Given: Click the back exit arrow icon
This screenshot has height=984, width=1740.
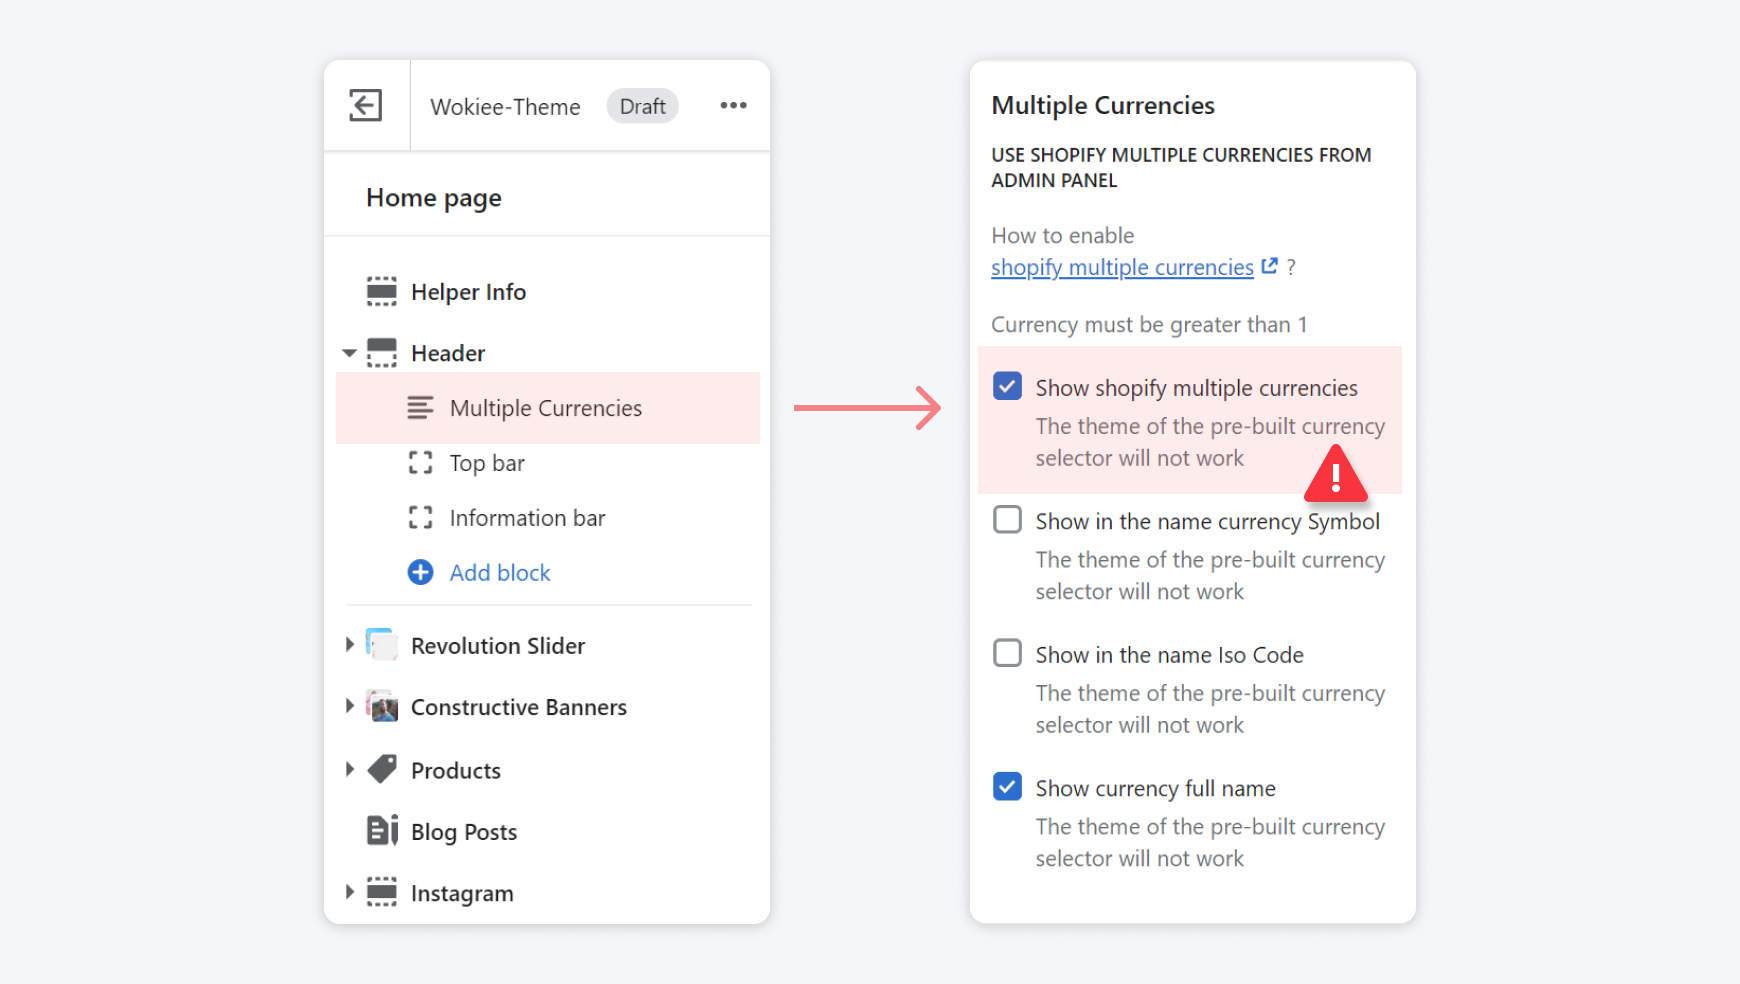Looking at the screenshot, I should click(x=365, y=105).
